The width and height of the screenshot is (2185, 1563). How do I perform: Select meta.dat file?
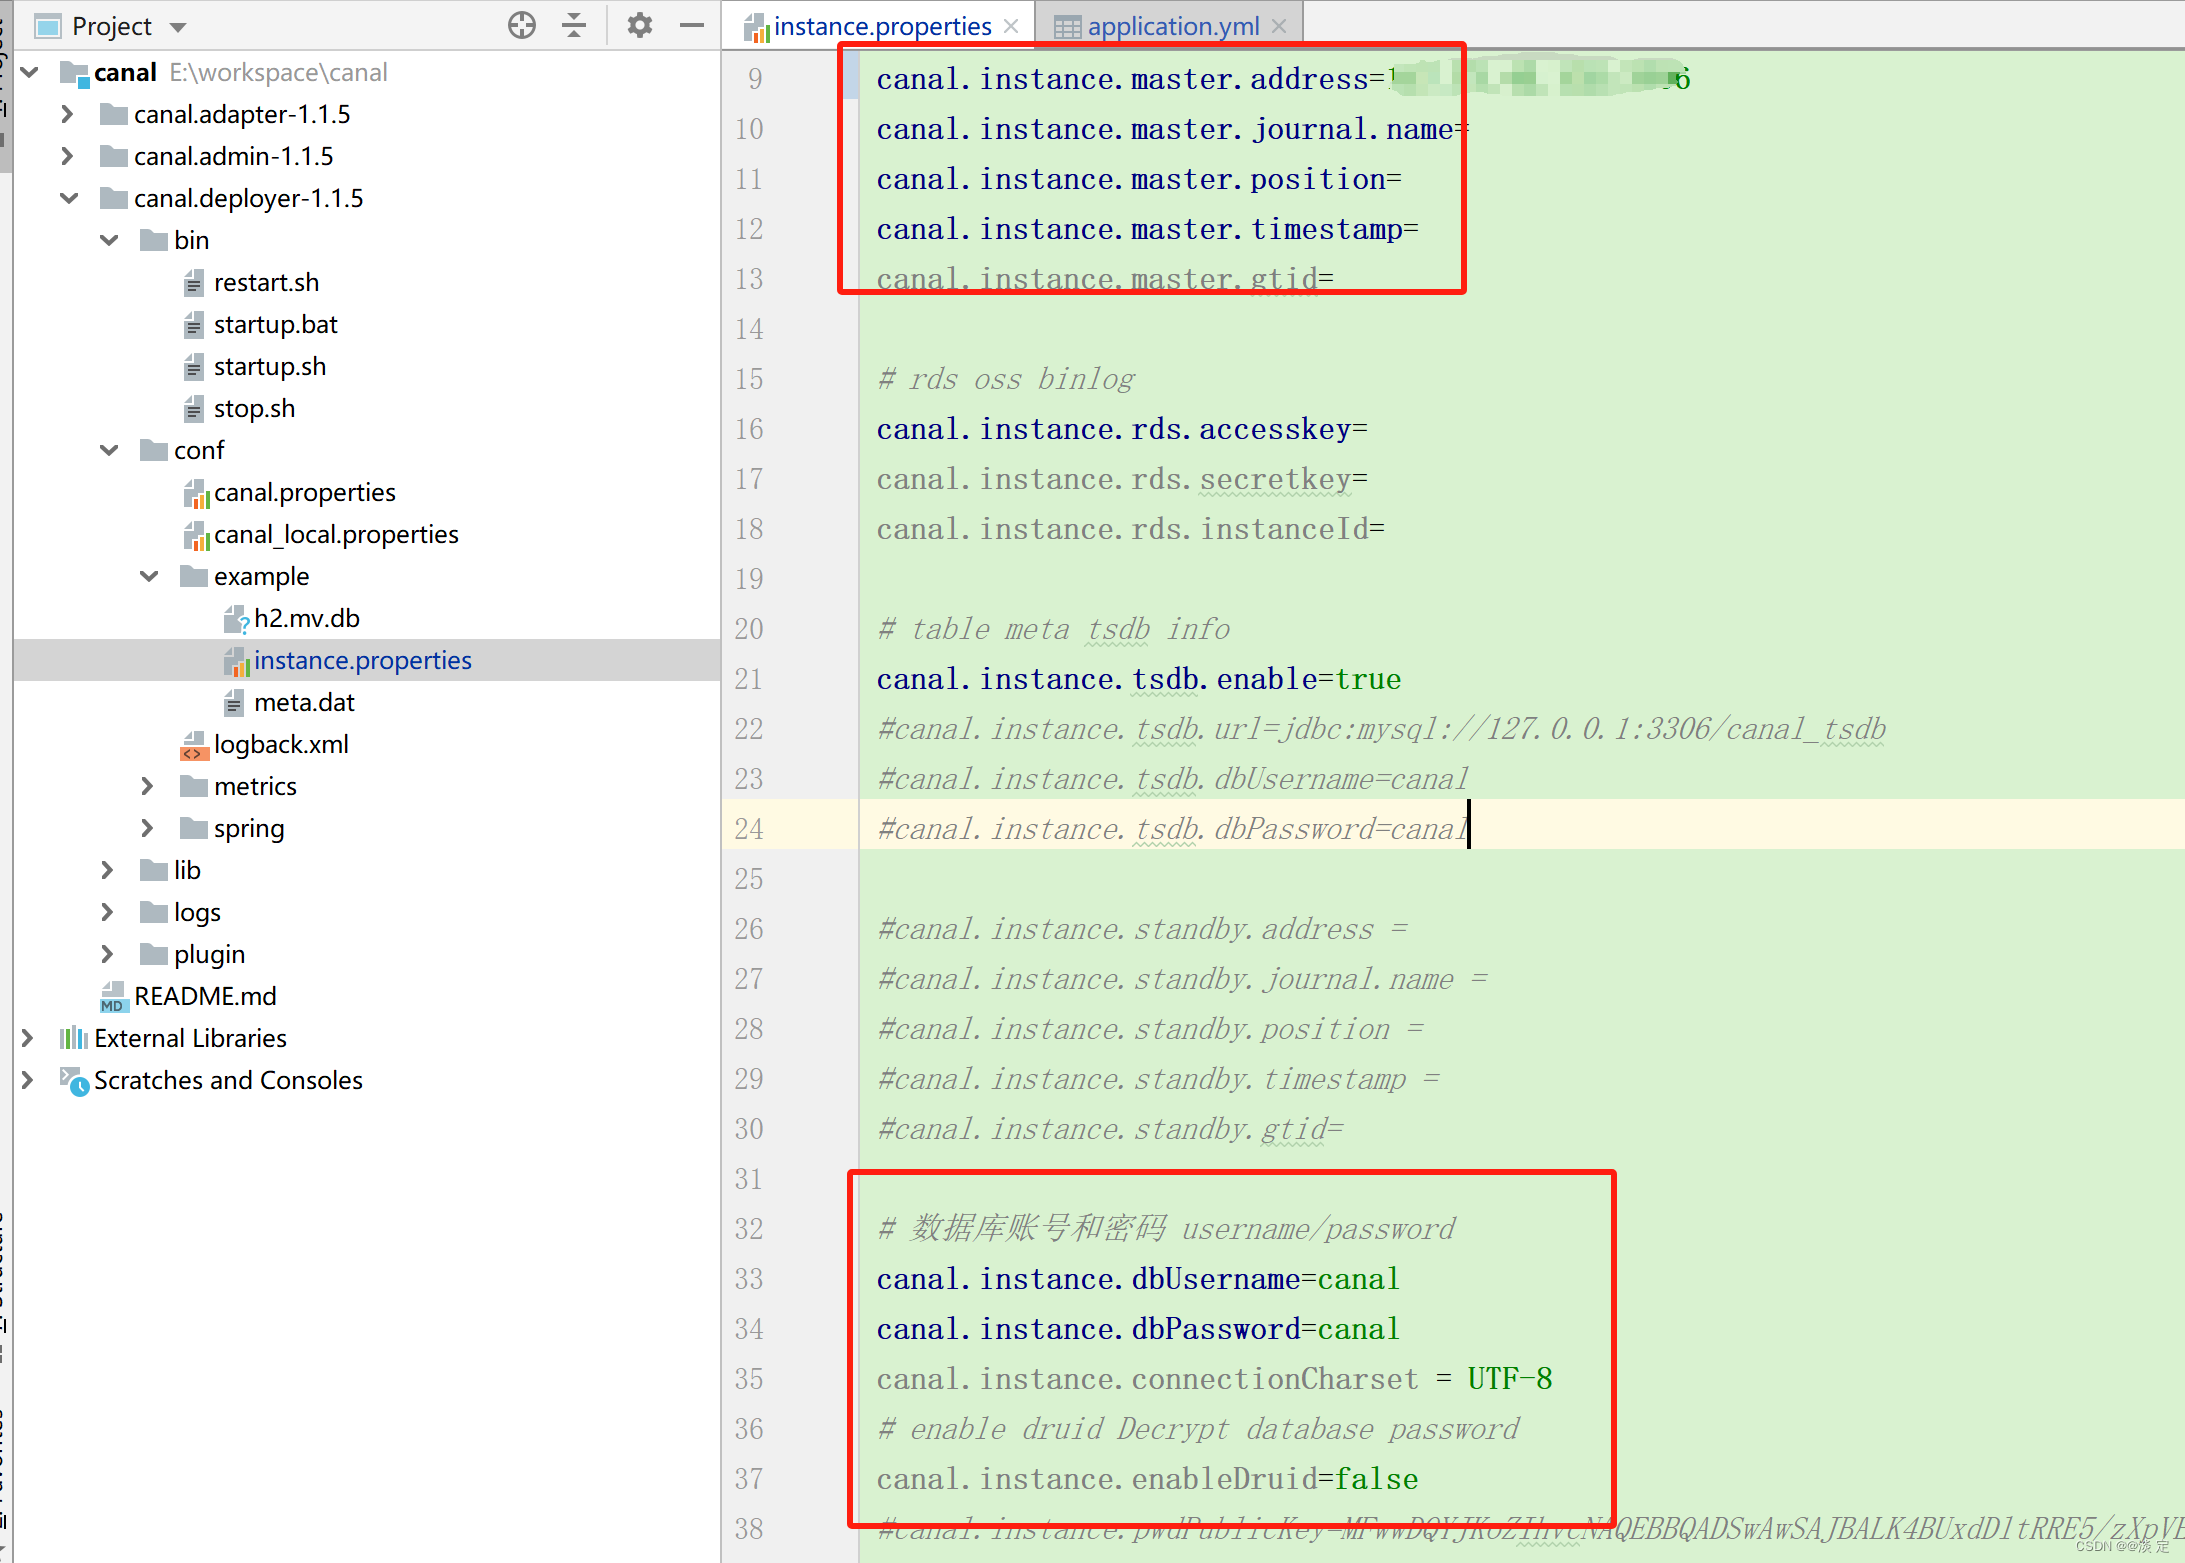(304, 703)
